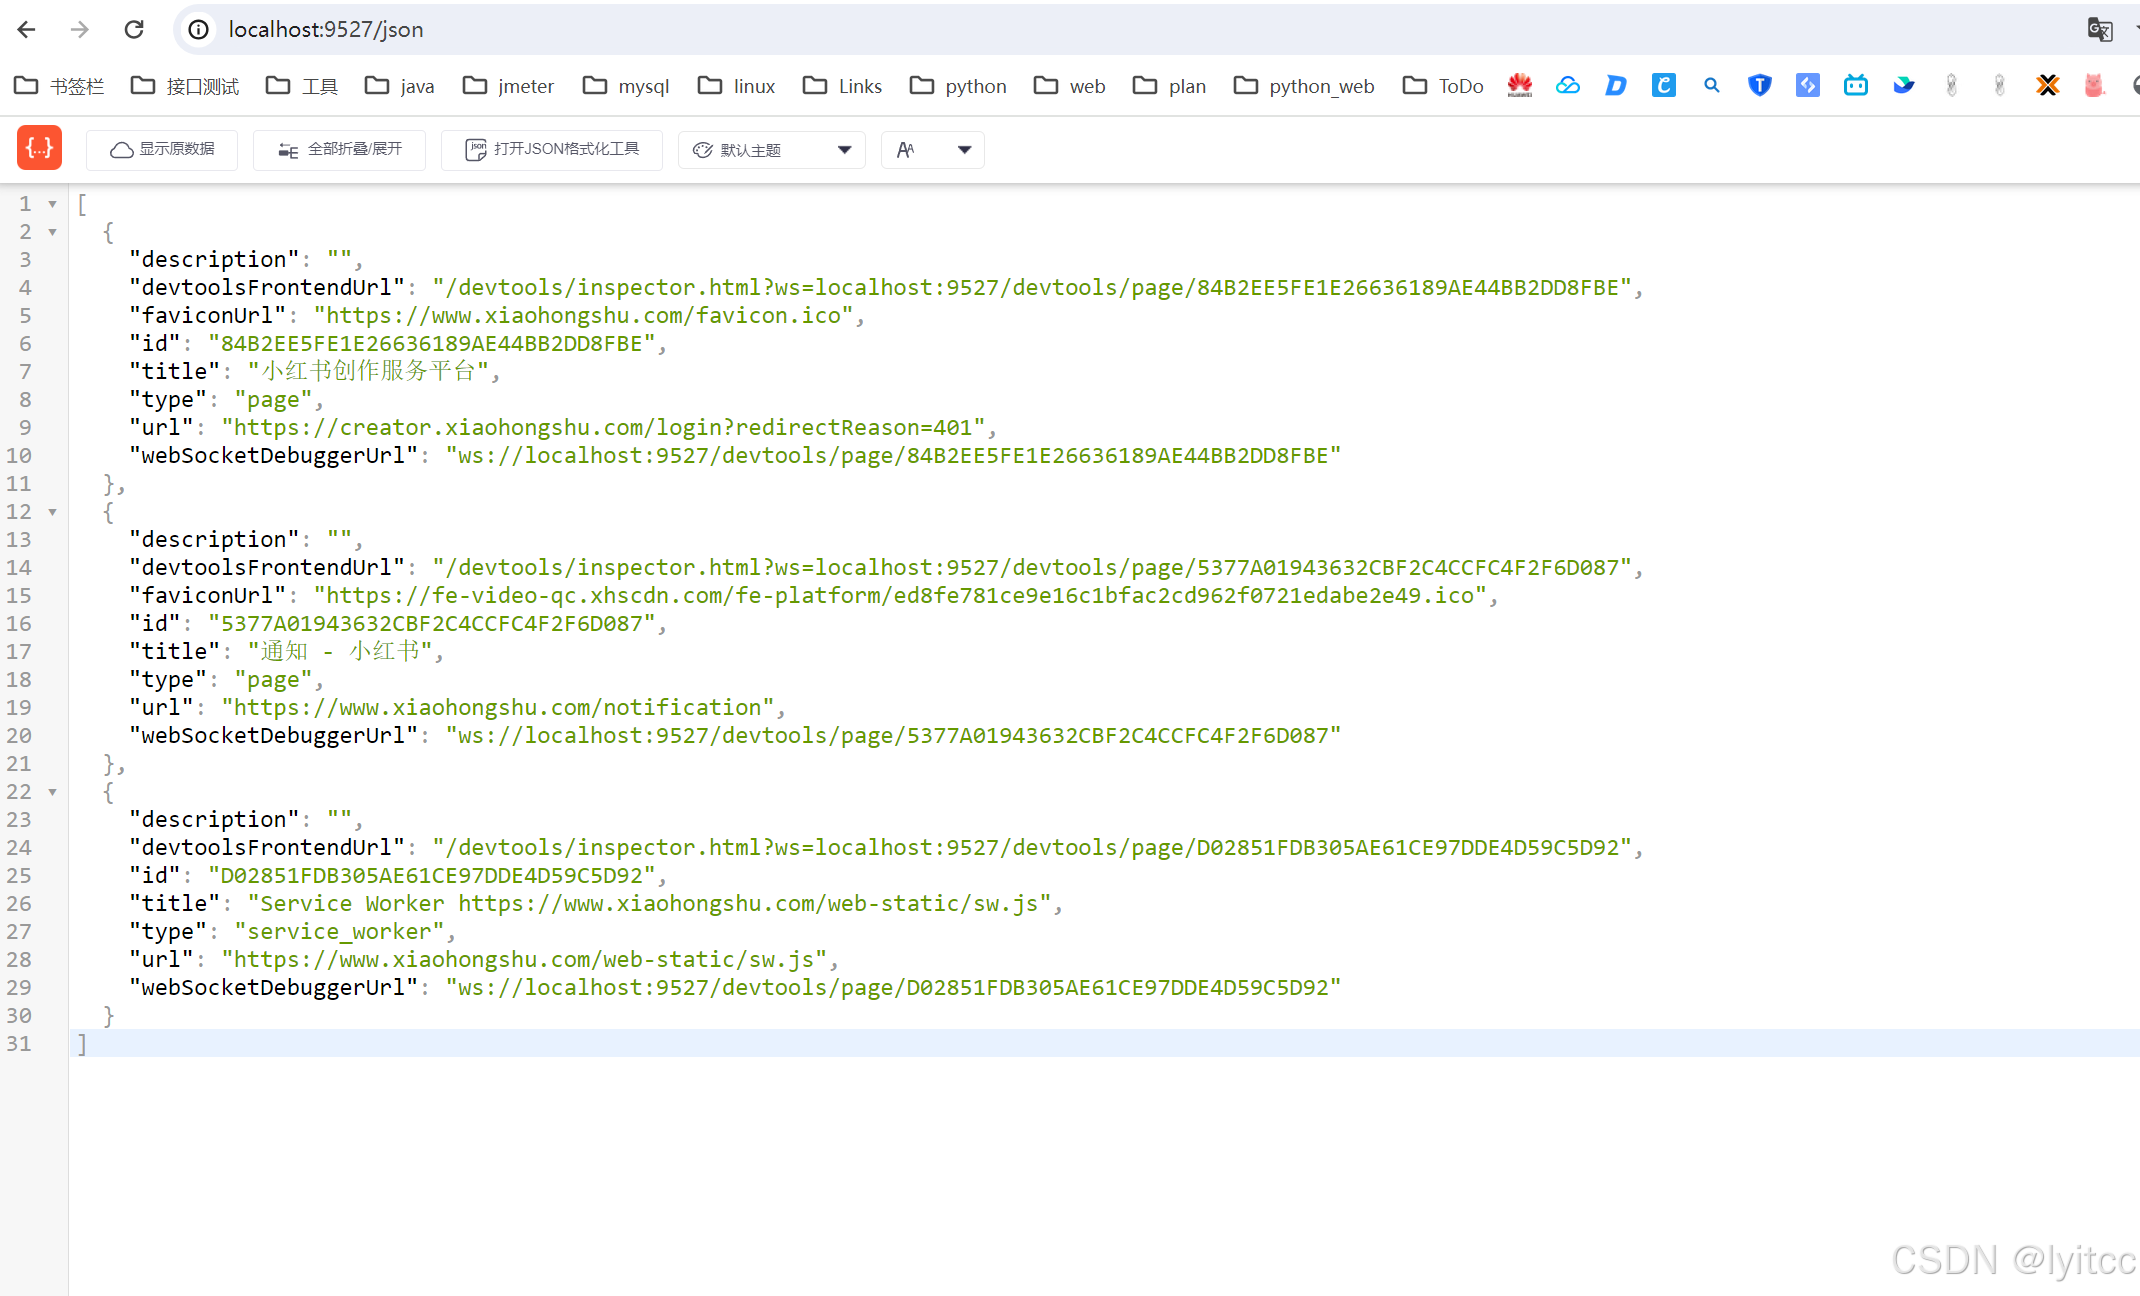Open the python_web bookmarks folder
Image resolution: width=2140 pixels, height=1296 pixels.
[x=1320, y=85]
